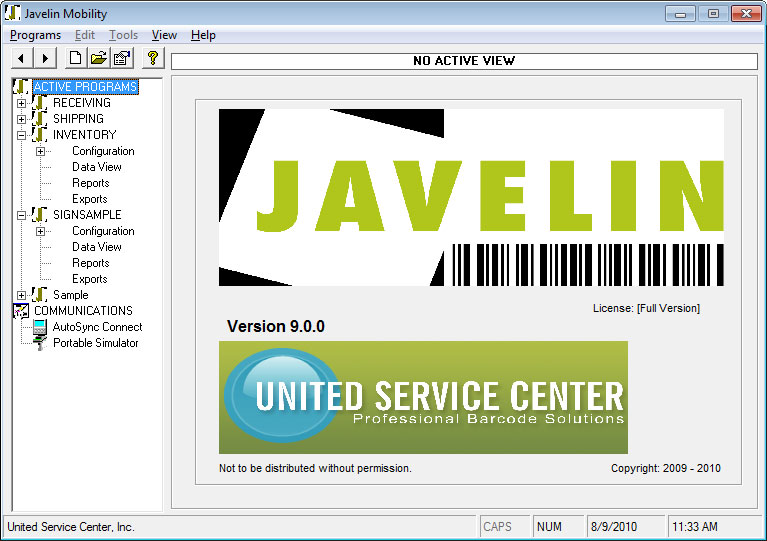Select Configuration under INVENTORY

[103, 151]
